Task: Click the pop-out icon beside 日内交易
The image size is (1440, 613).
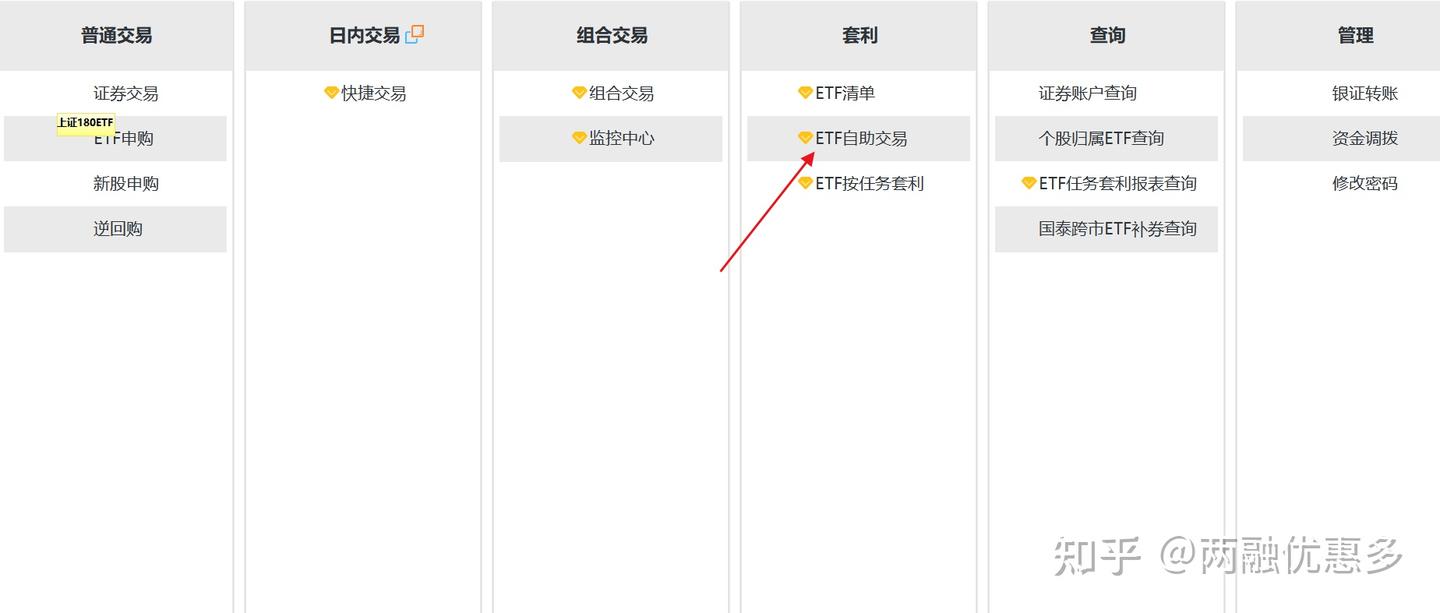Action: 415,34
